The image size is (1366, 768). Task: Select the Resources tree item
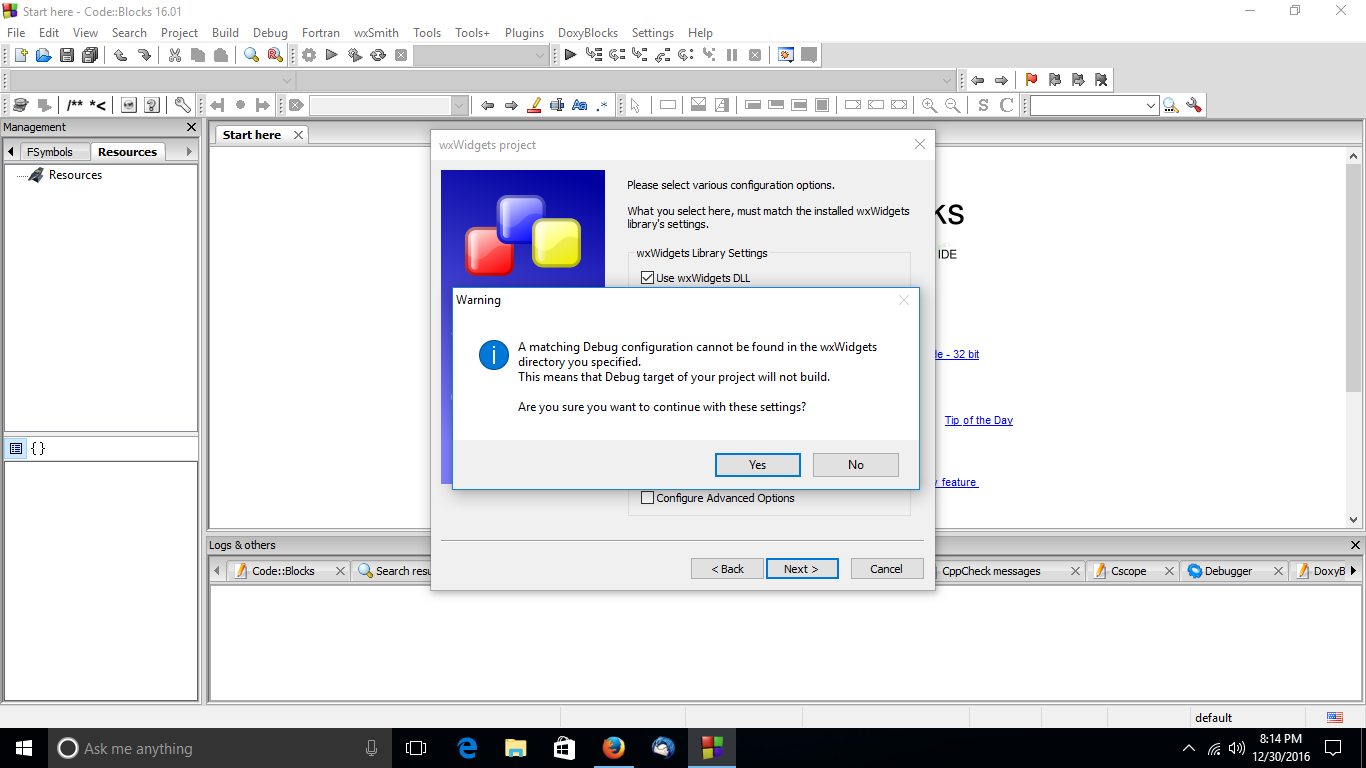(x=75, y=175)
